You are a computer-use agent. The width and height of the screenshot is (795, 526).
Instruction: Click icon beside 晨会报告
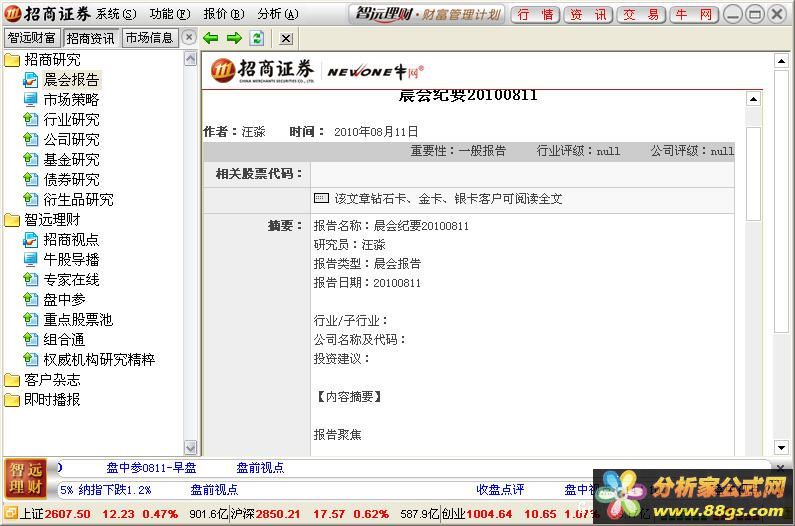(x=30, y=80)
